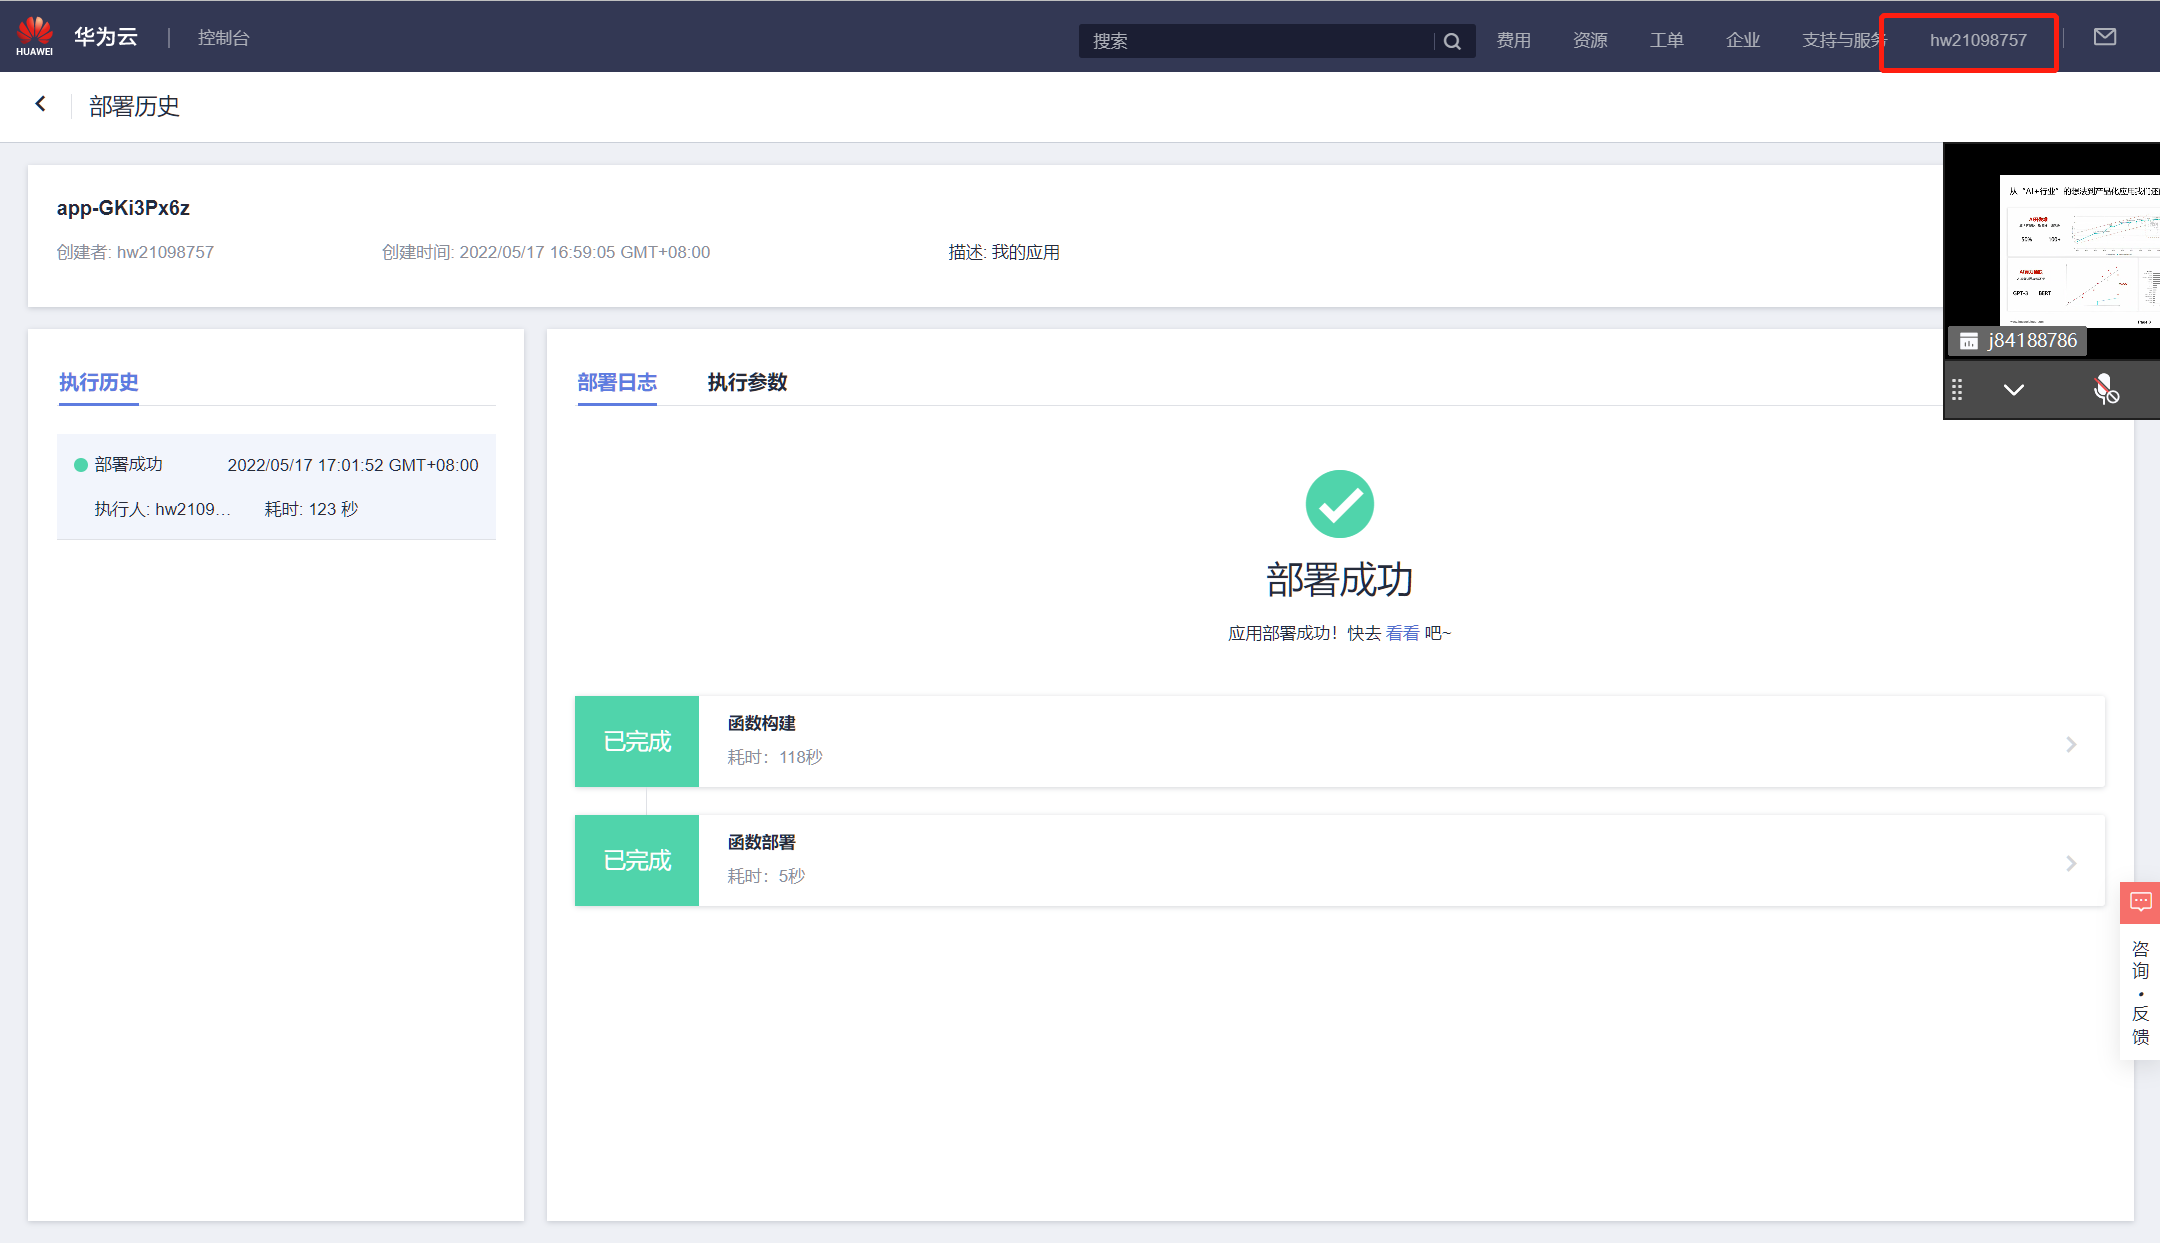Viewport: 2160px width, 1243px height.
Task: Select the 部署日志 tab
Action: (x=617, y=382)
